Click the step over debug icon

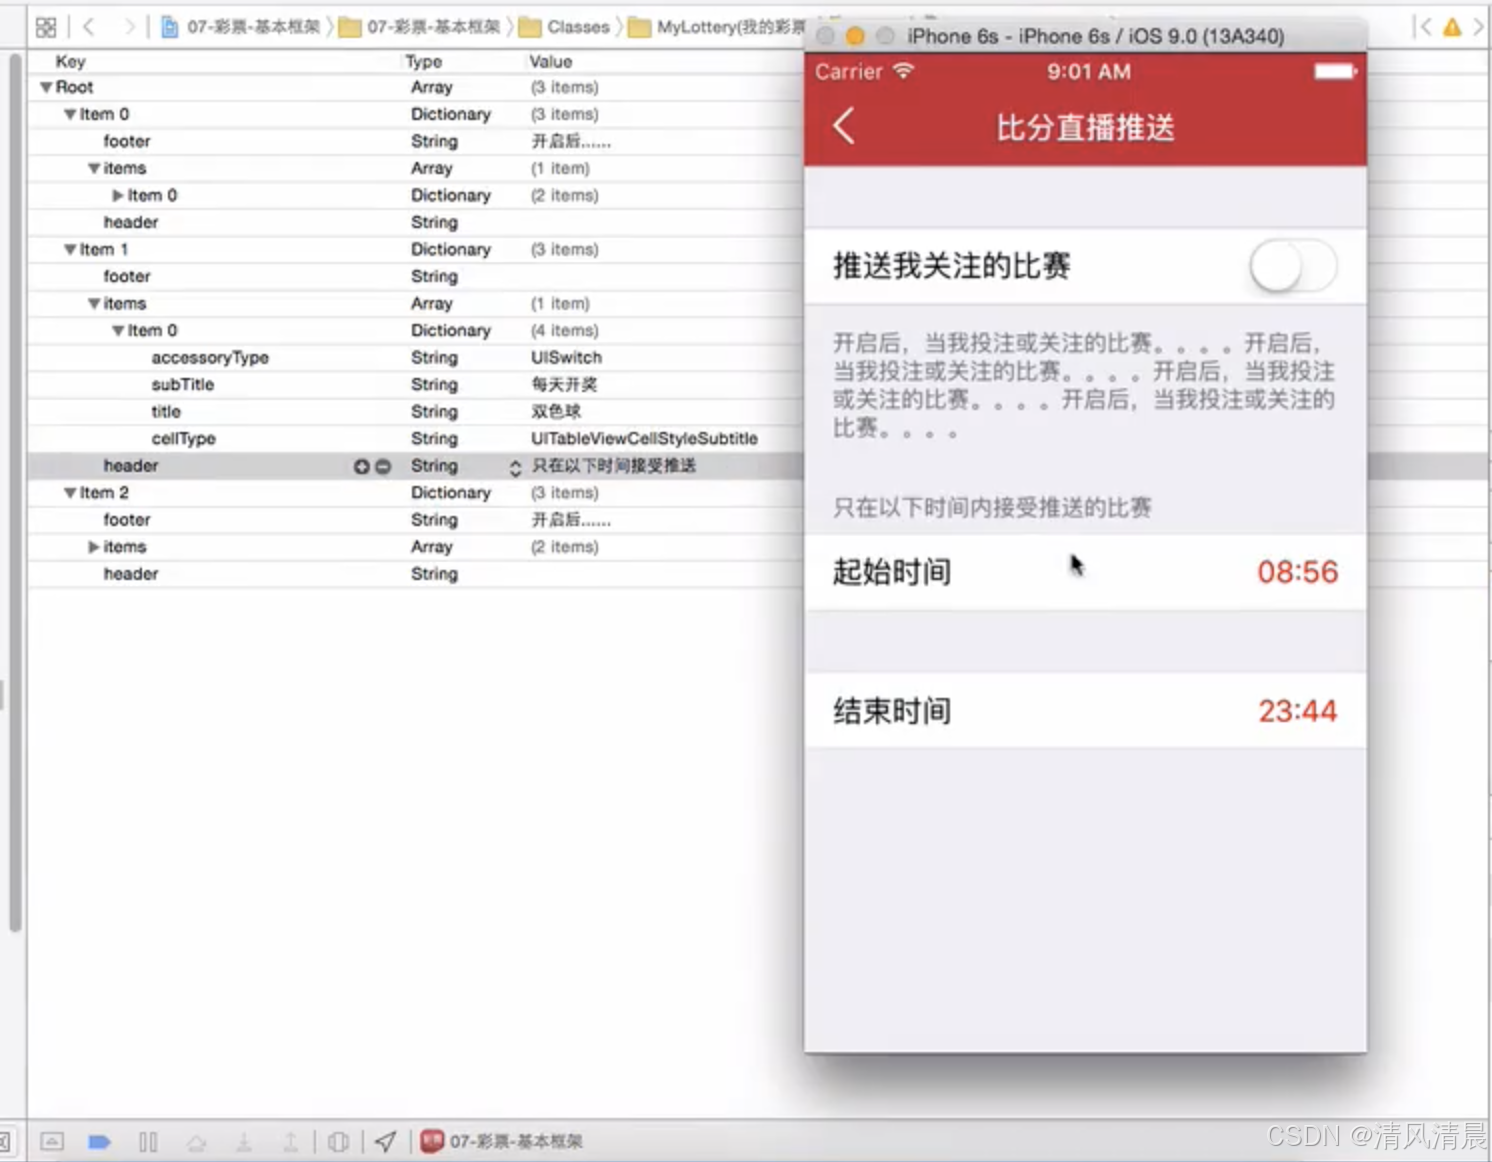click(197, 1141)
